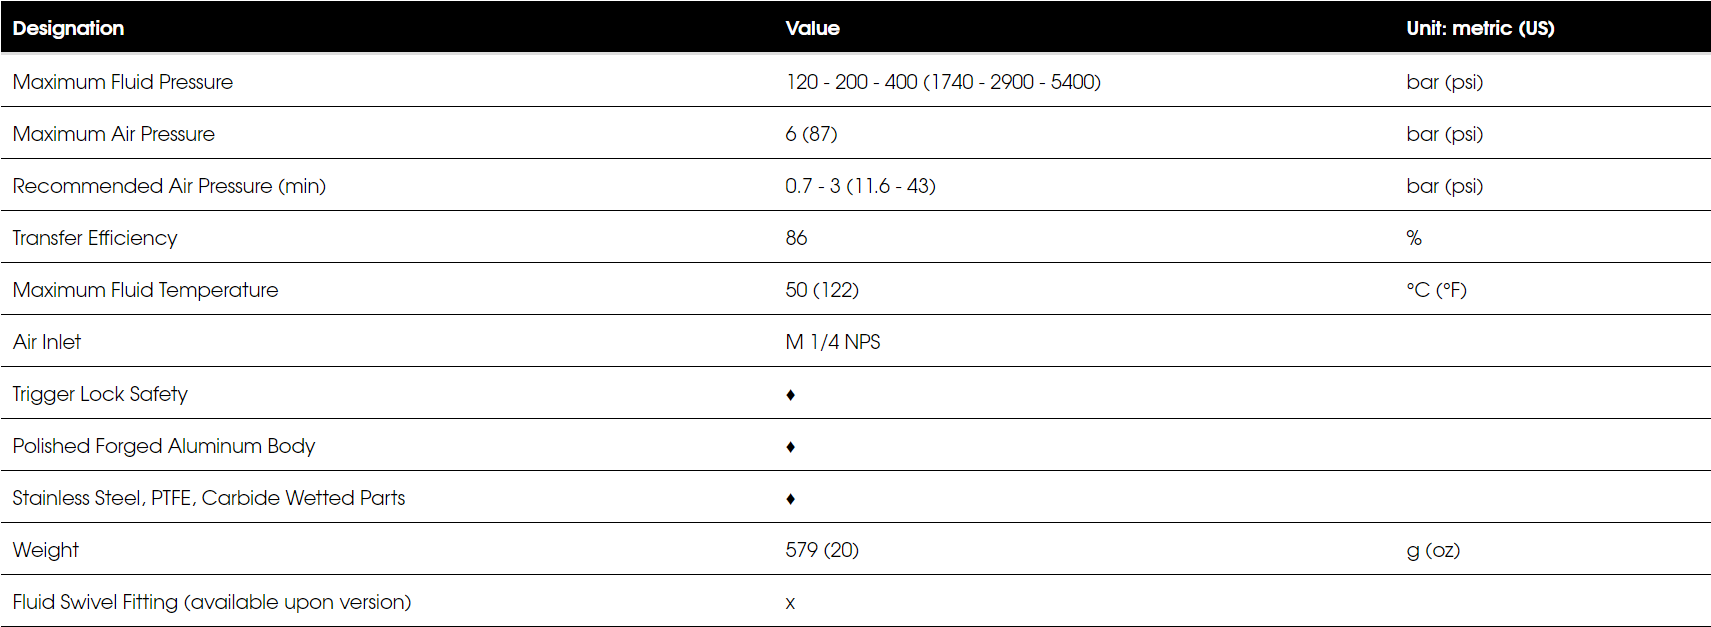Click the Transfer Efficiency label
Image resolution: width=1711 pixels, height=627 pixels.
point(95,238)
